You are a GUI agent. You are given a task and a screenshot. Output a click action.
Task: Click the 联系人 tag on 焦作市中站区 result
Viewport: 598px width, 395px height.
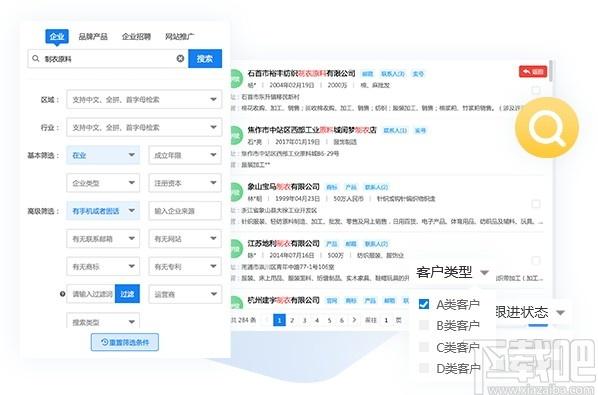pos(395,130)
